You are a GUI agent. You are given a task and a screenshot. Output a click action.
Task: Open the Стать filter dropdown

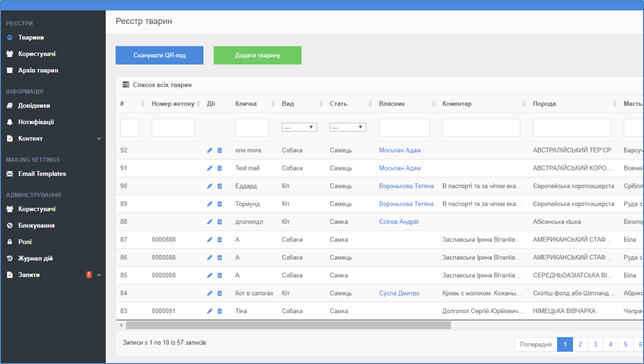[x=347, y=127]
